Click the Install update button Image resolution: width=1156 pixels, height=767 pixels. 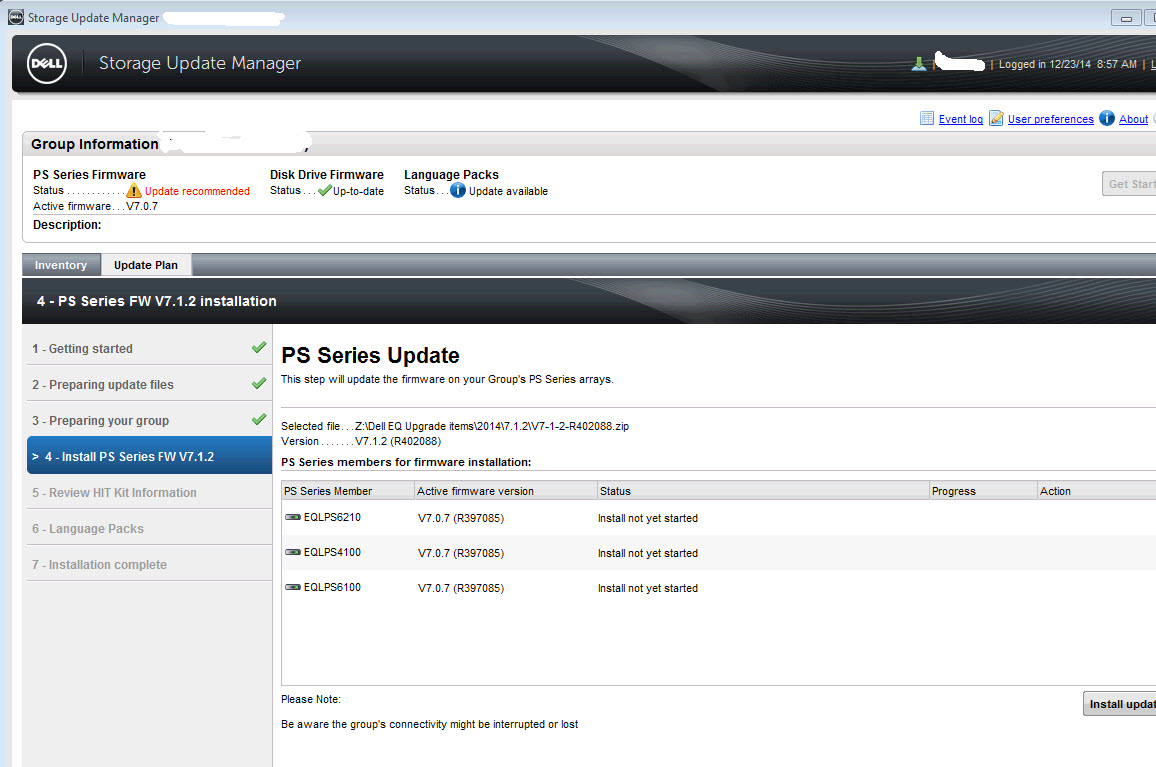coord(1119,704)
